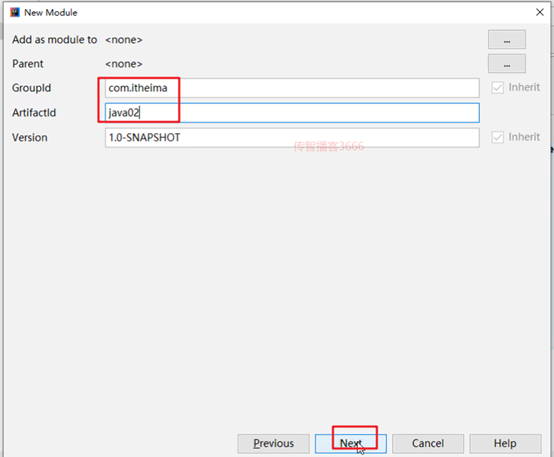Image resolution: width=554 pixels, height=457 pixels.
Task: Focus the GroupId input field
Action: 292,88
